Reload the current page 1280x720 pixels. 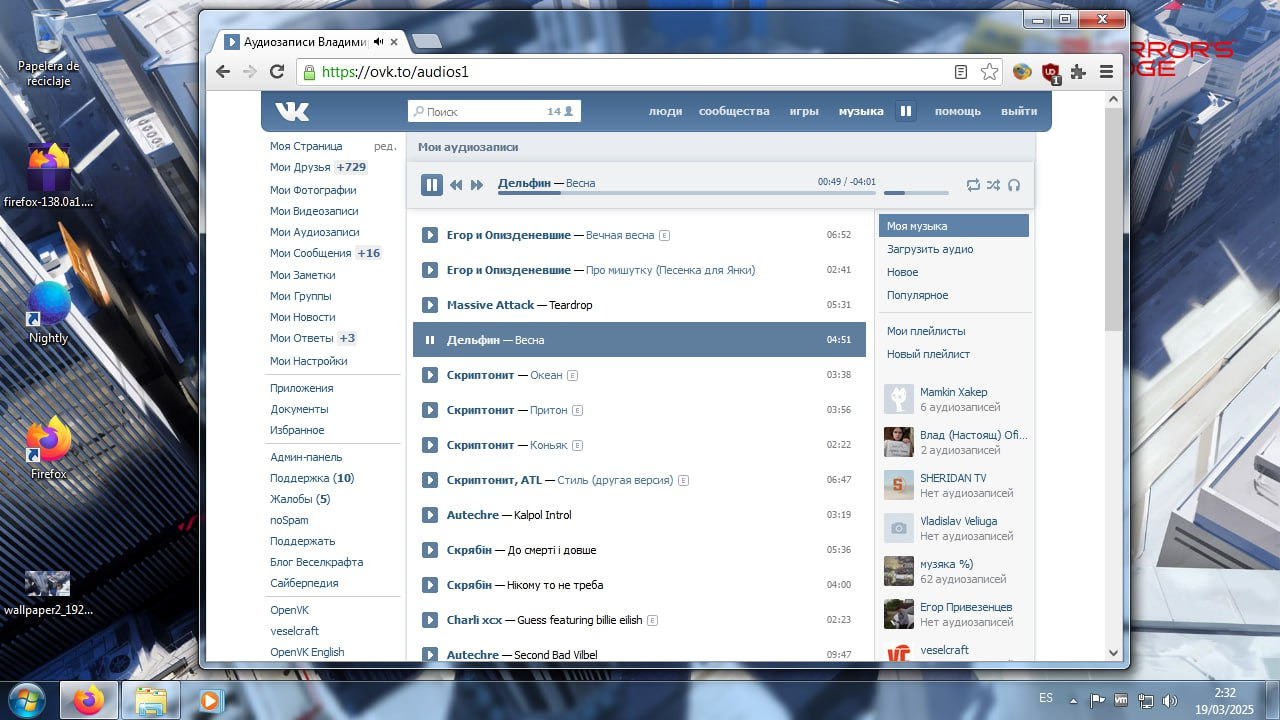click(277, 72)
